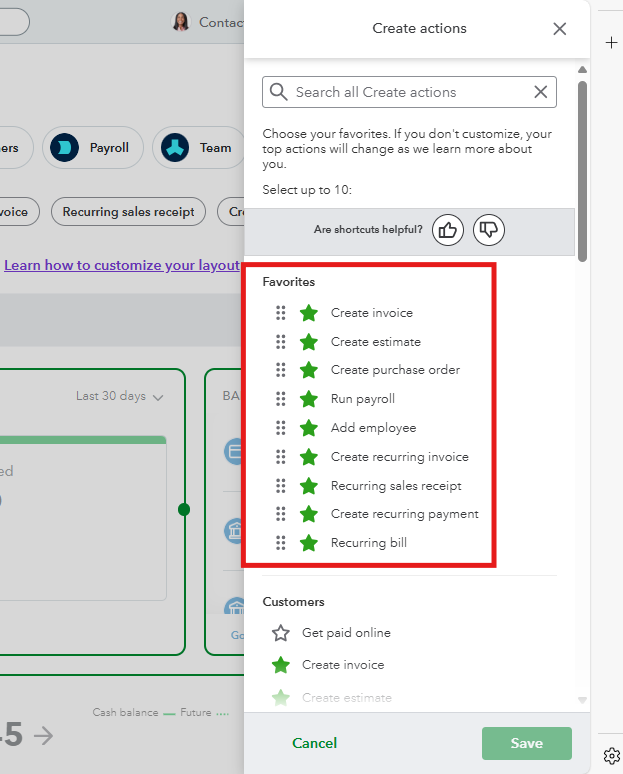This screenshot has height=774, width=623.
Task: Grab the drag handle for Recurring bill
Action: tap(280, 542)
